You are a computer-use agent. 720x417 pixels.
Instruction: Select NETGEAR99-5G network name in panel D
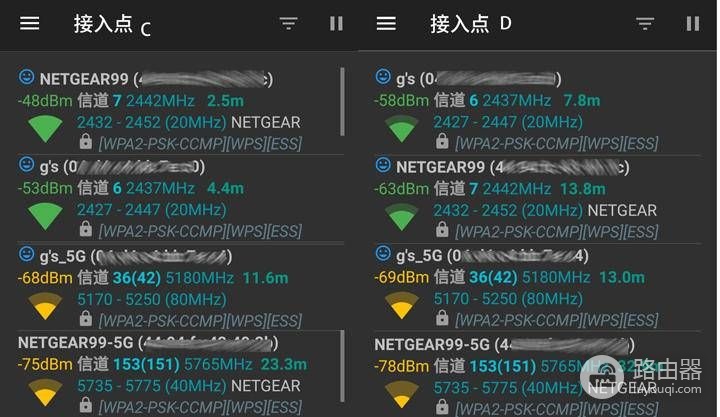(x=432, y=345)
